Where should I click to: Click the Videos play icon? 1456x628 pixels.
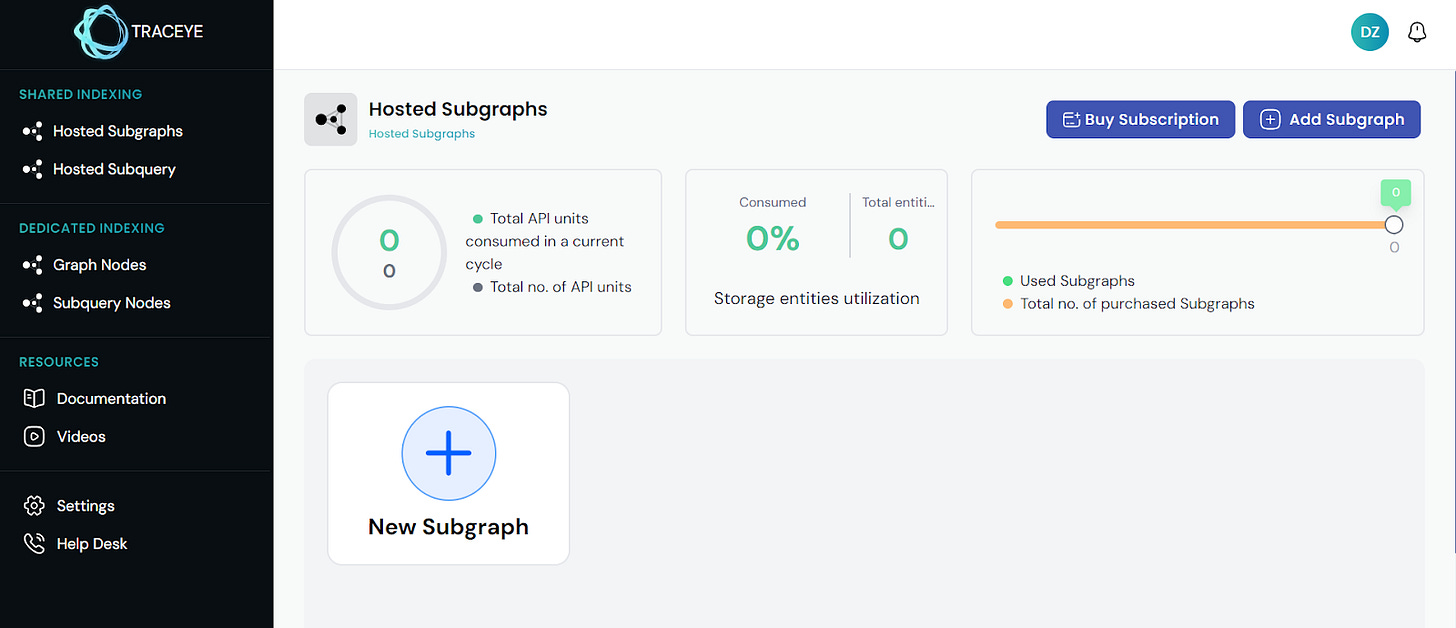point(34,436)
